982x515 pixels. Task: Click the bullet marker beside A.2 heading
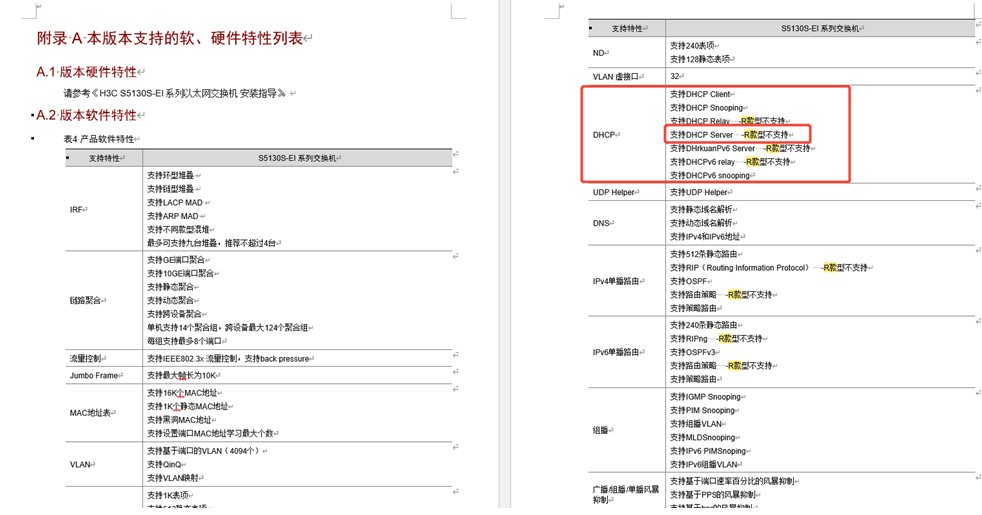pyautogui.click(x=27, y=115)
